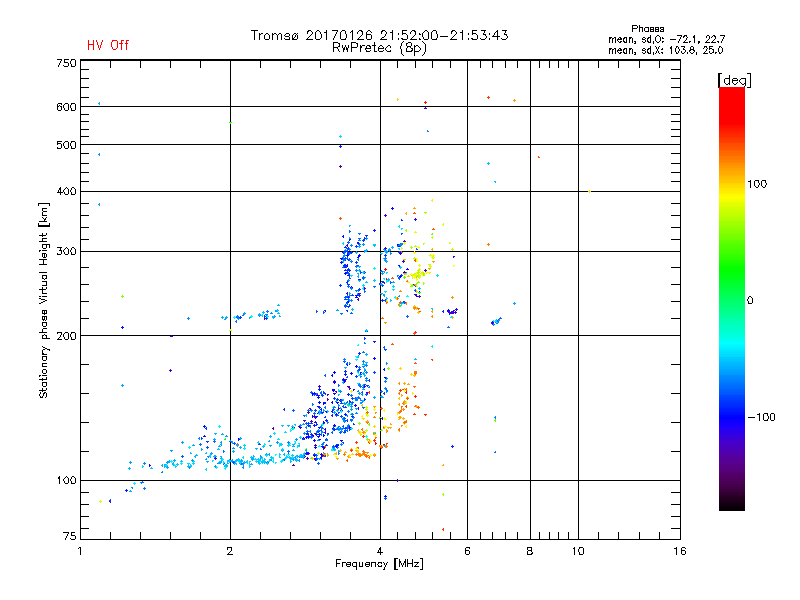The width and height of the screenshot is (800, 600).
Task: Click the 'Phases' statistics heading
Action: 647,29
